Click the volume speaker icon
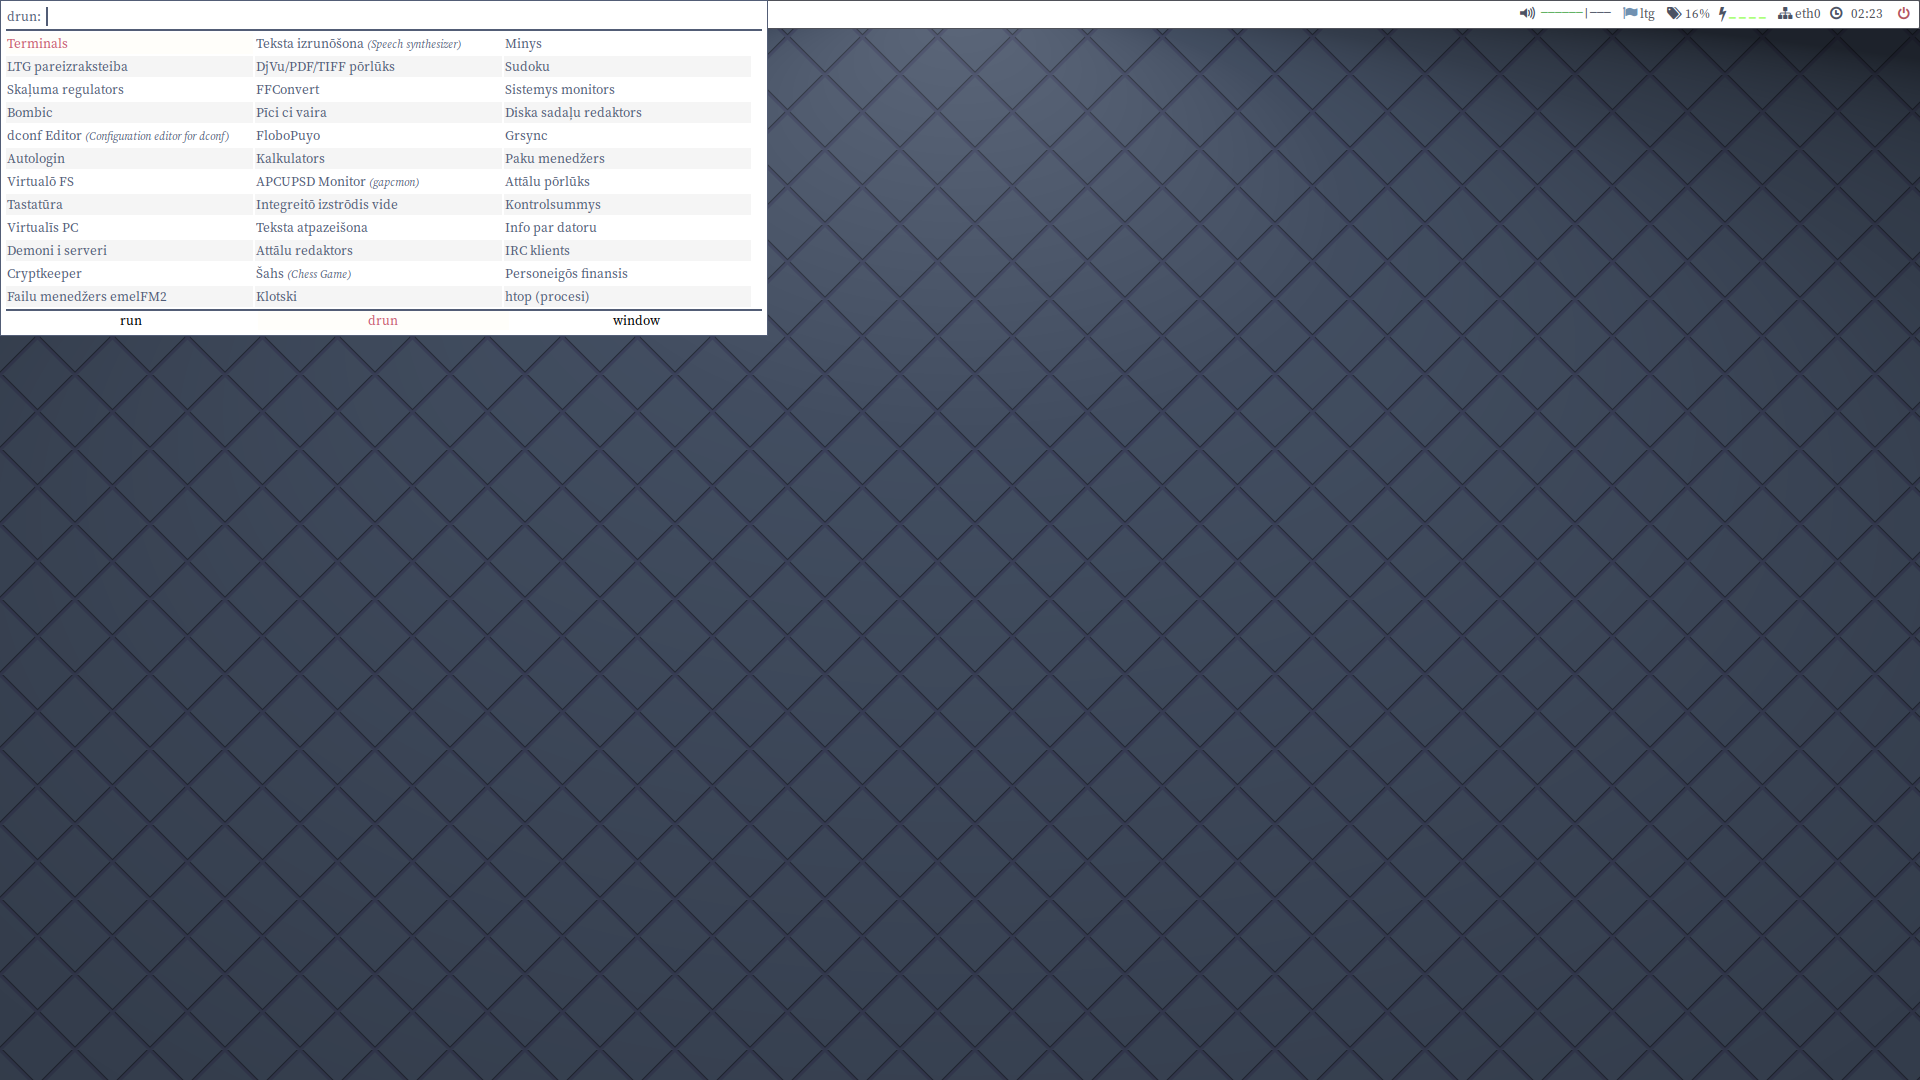Screen dimensions: 1920x1080 click(1527, 14)
